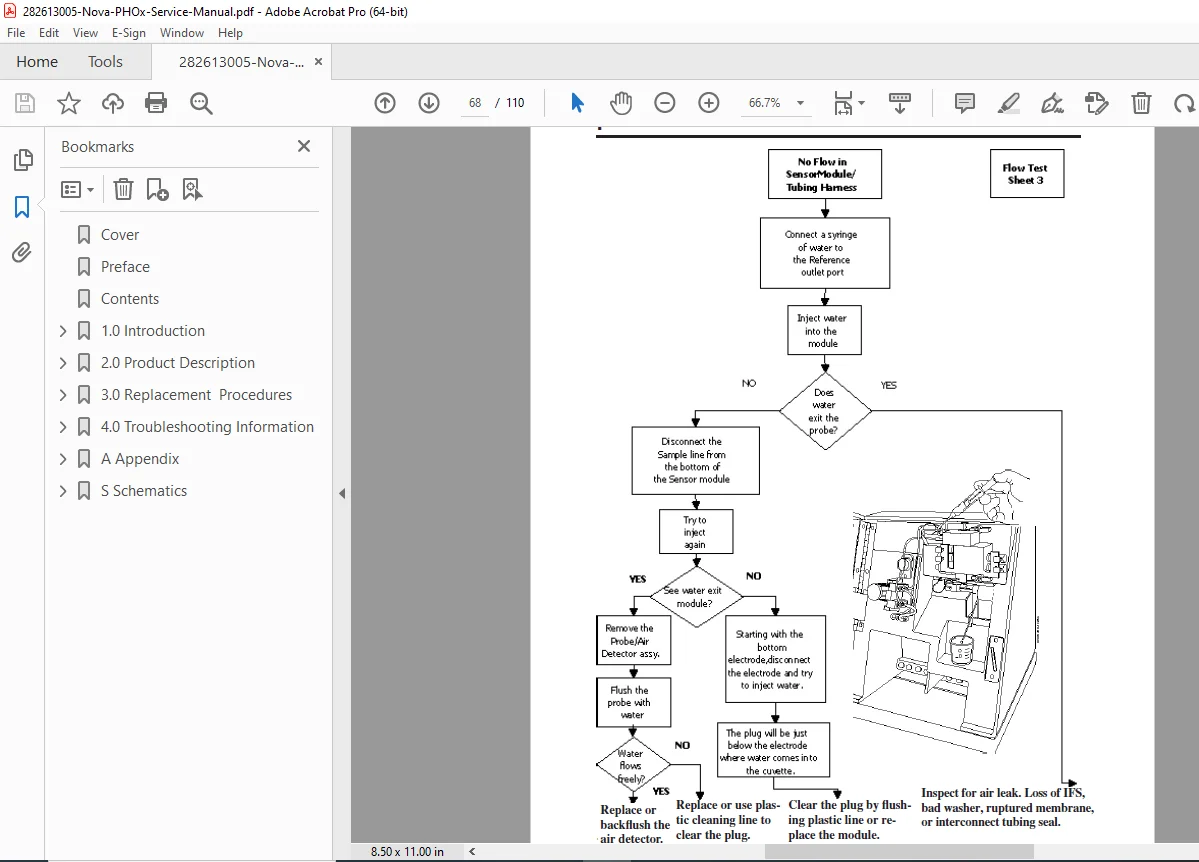
Task: Delete selected bookmark trash icon
Action: point(123,189)
